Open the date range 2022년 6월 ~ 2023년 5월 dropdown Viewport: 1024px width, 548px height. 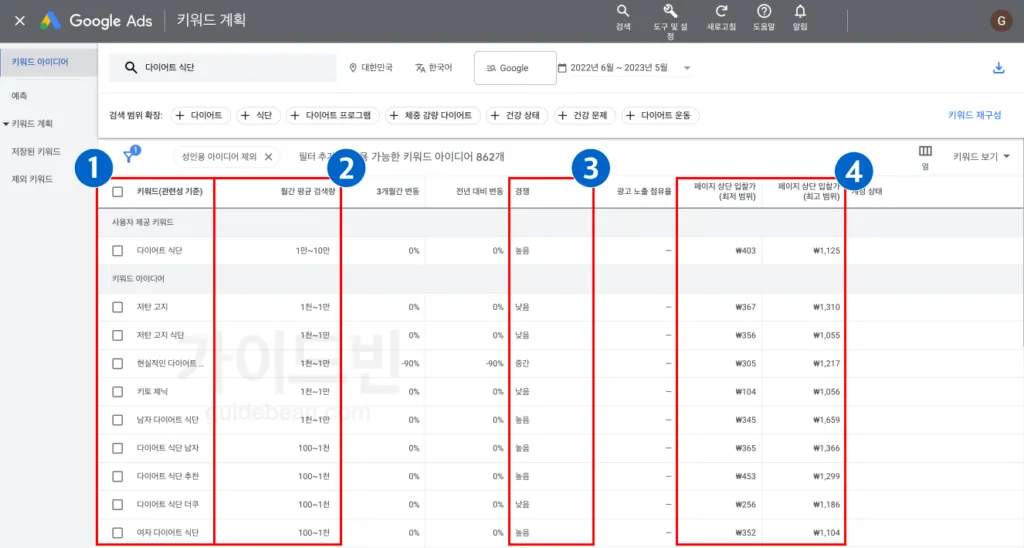[x=624, y=68]
